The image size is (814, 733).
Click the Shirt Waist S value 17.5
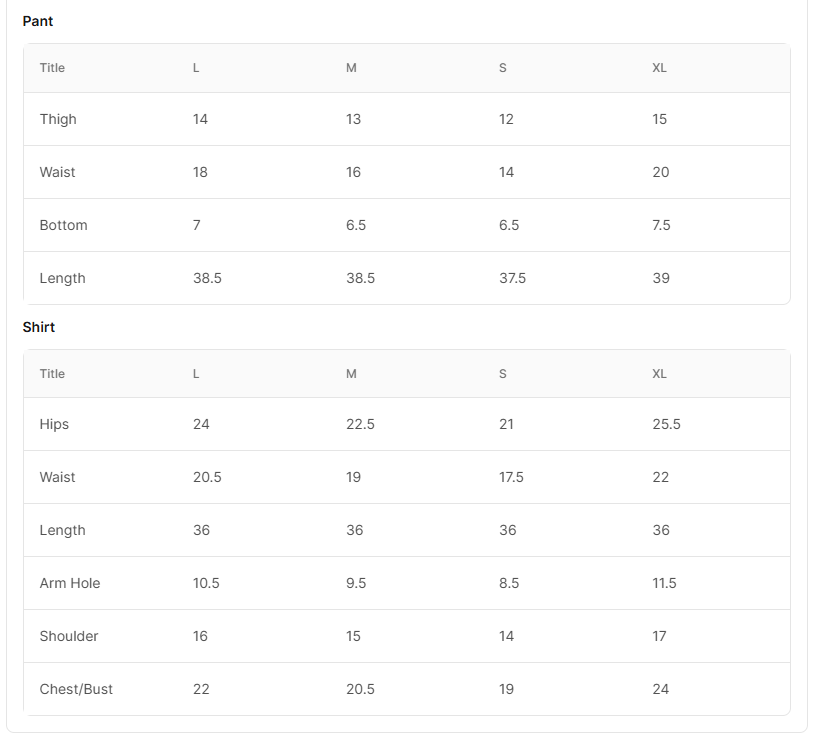point(511,477)
